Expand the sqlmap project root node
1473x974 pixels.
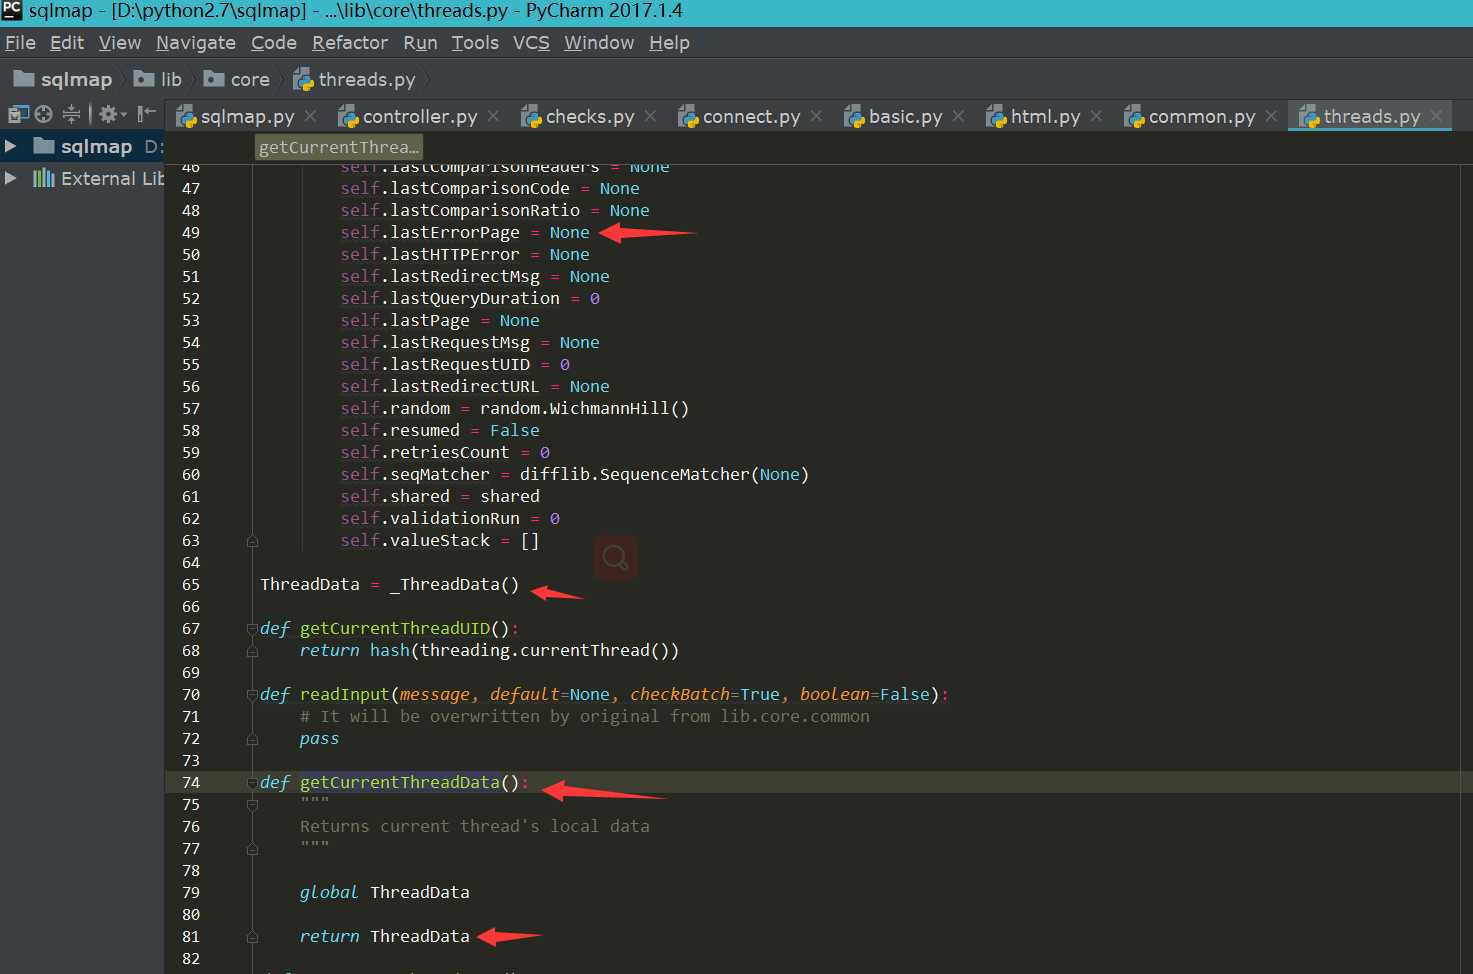(10, 146)
